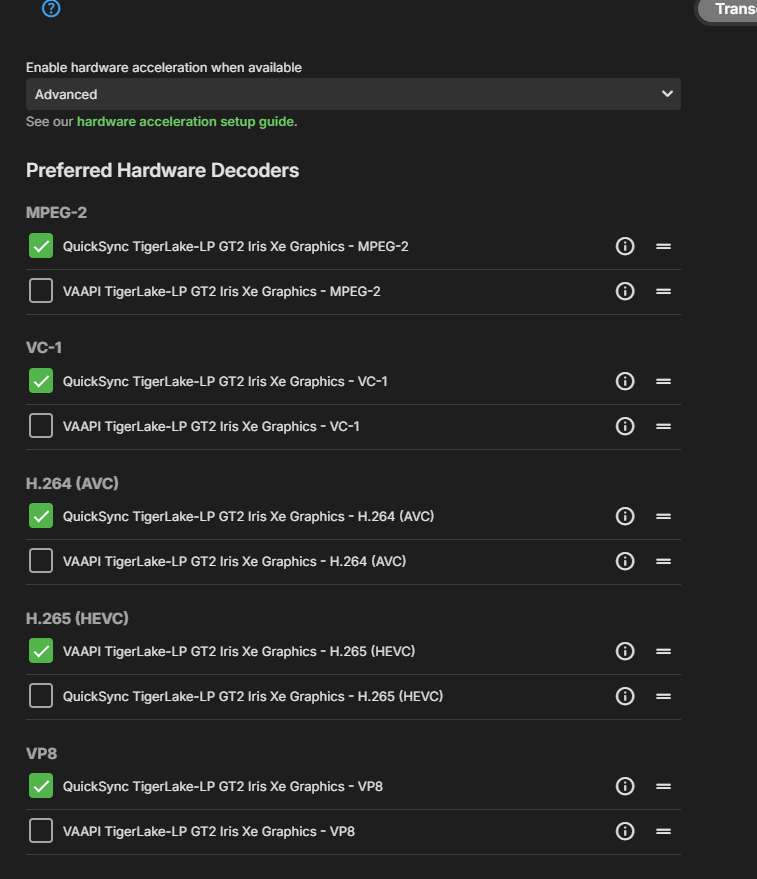This screenshot has width=757, height=879.
Task: Click drag handle for QuickSync H.265 decoder
Action: (663, 696)
